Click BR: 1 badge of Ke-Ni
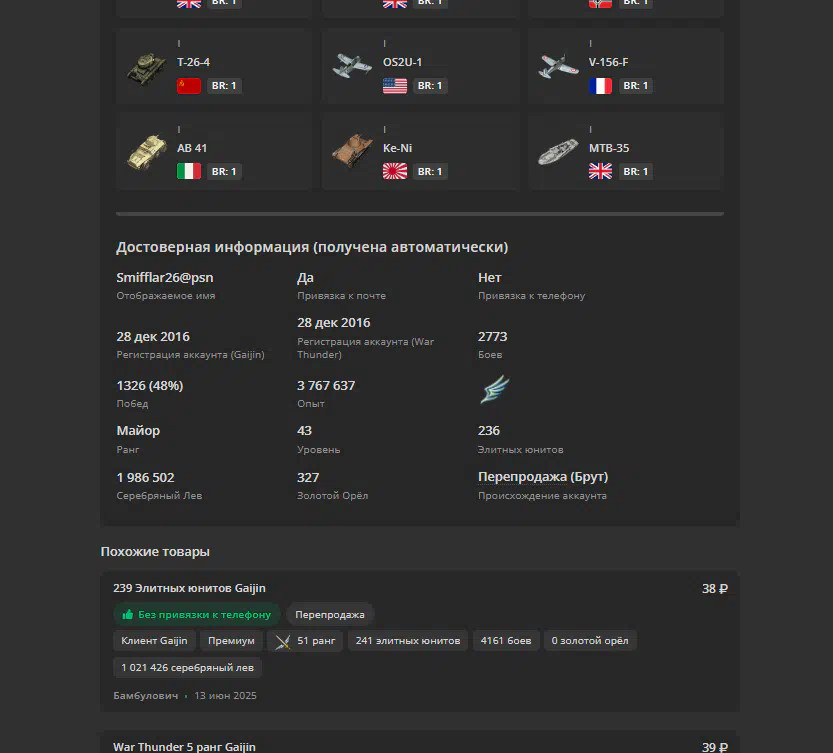833x753 pixels. (x=430, y=172)
